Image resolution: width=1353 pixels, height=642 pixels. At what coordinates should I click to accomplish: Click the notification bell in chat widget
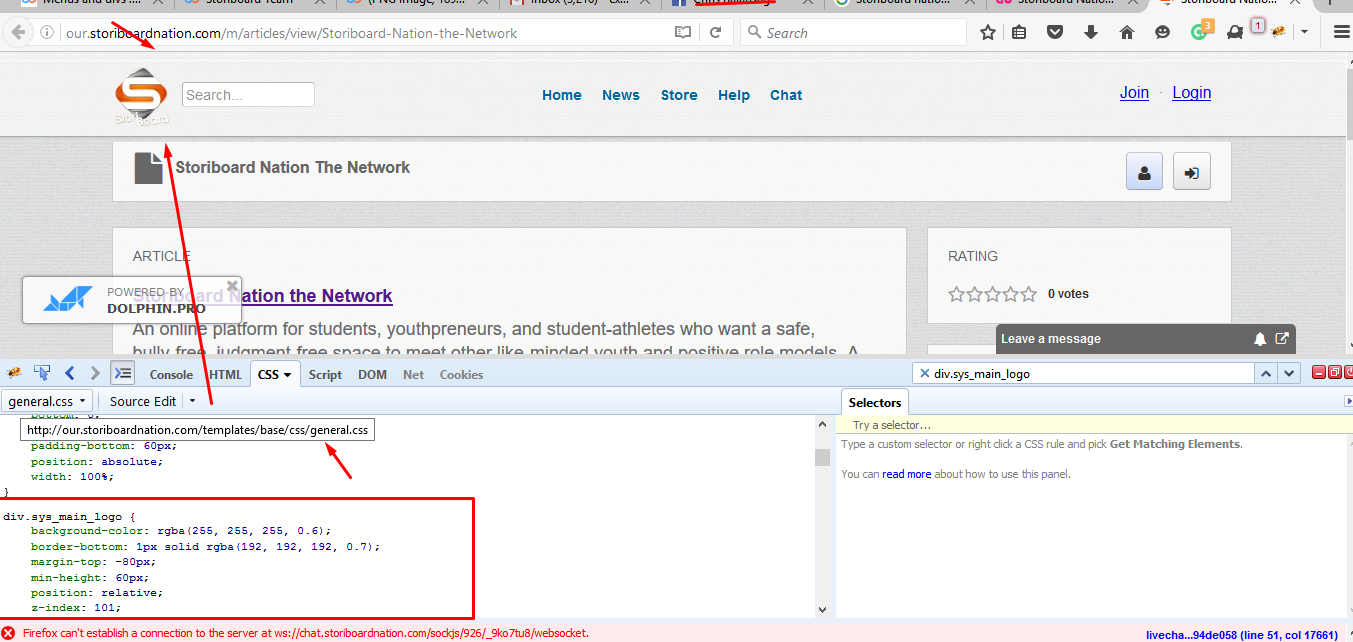tap(1260, 339)
